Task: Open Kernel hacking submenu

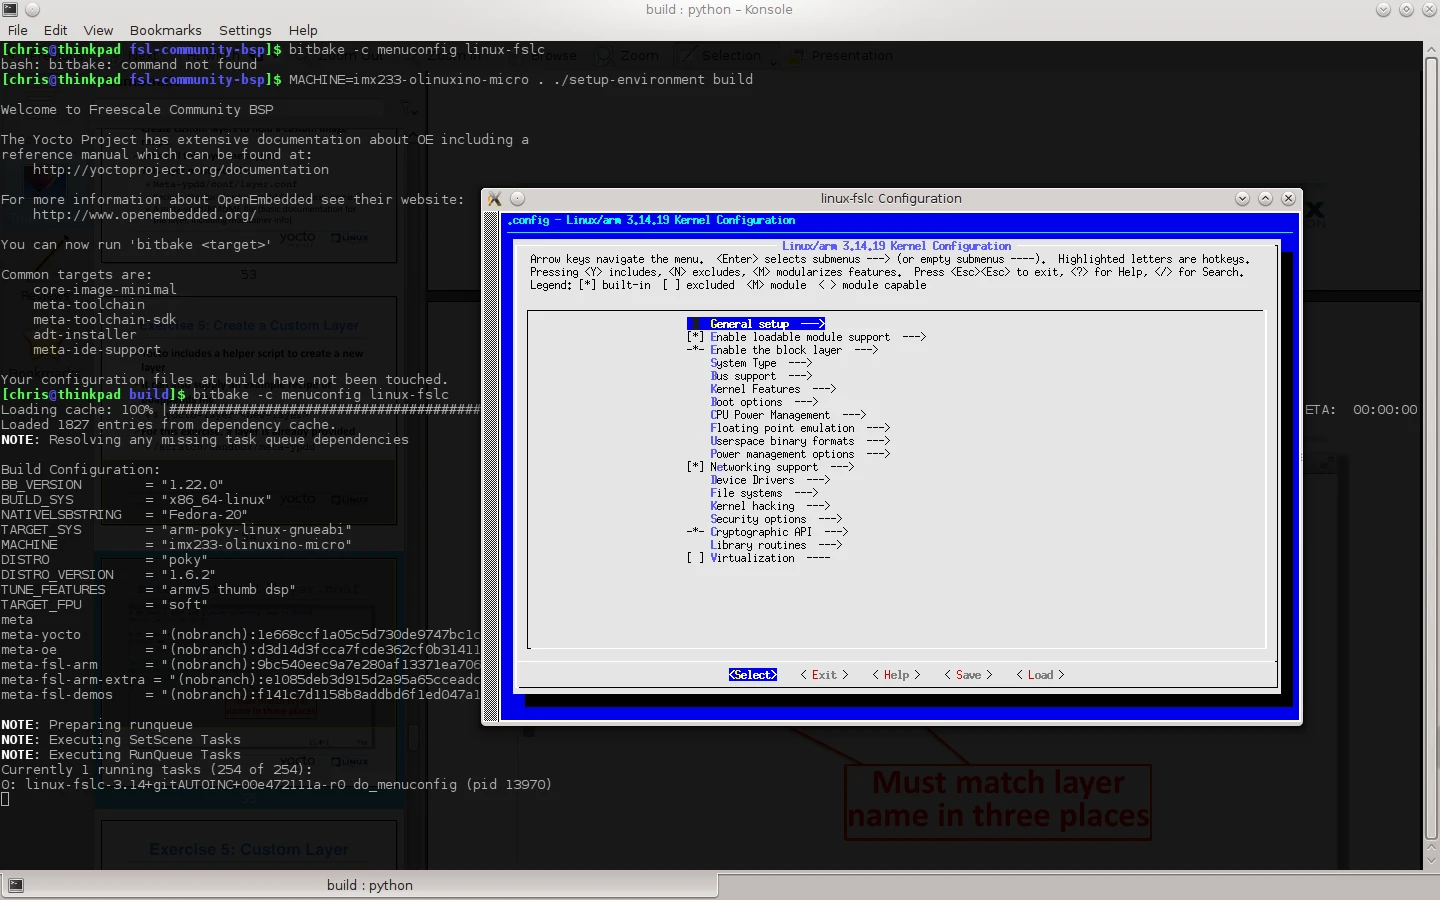Action: 770,506
